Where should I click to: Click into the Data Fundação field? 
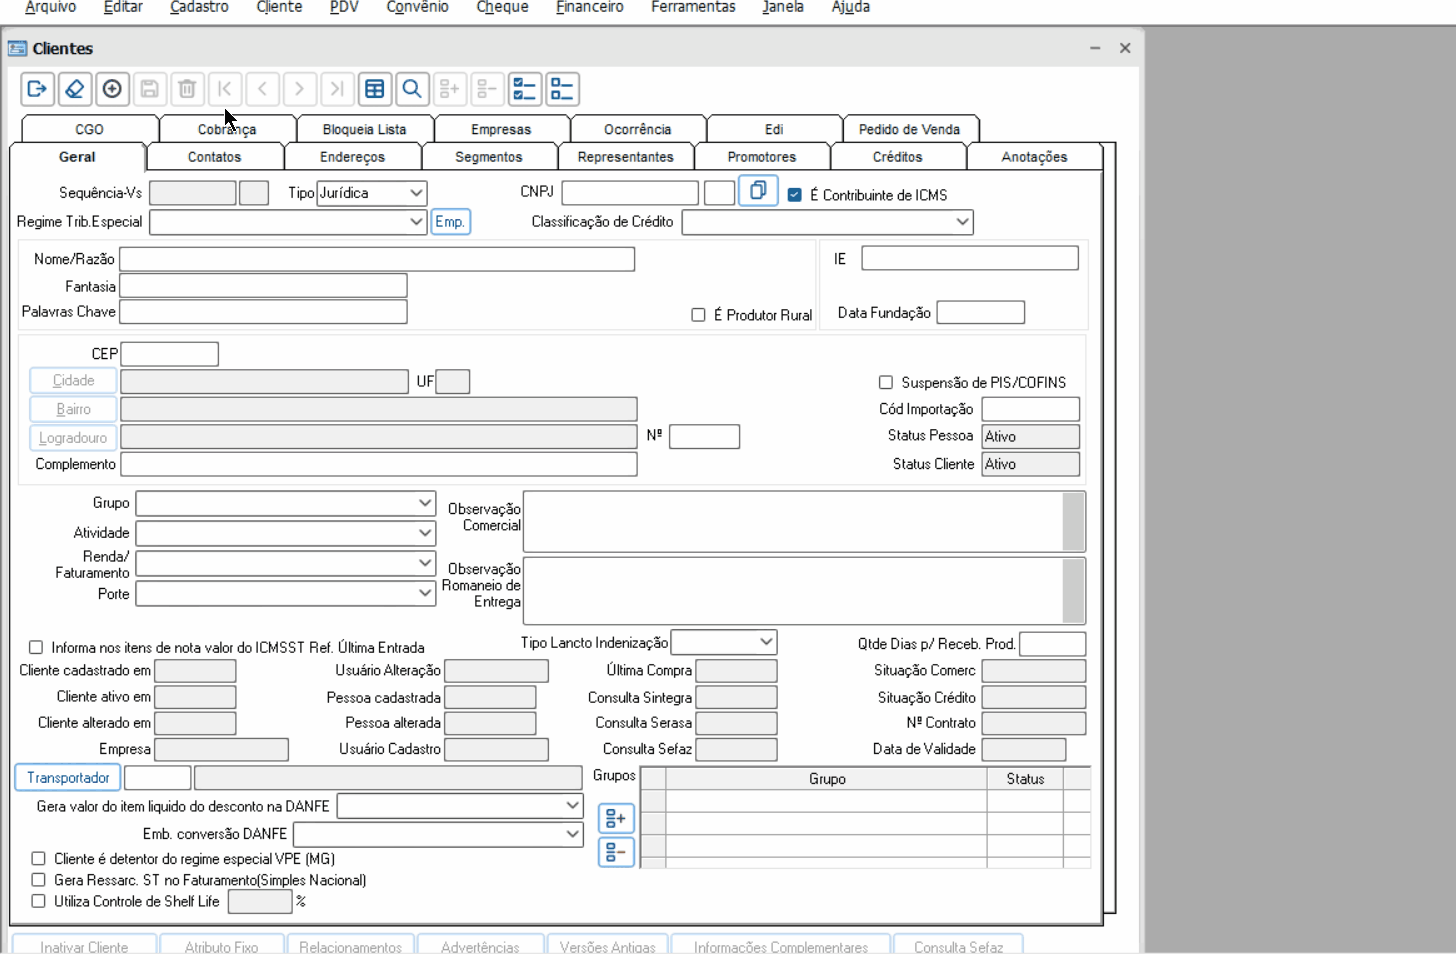pyautogui.click(x=981, y=313)
